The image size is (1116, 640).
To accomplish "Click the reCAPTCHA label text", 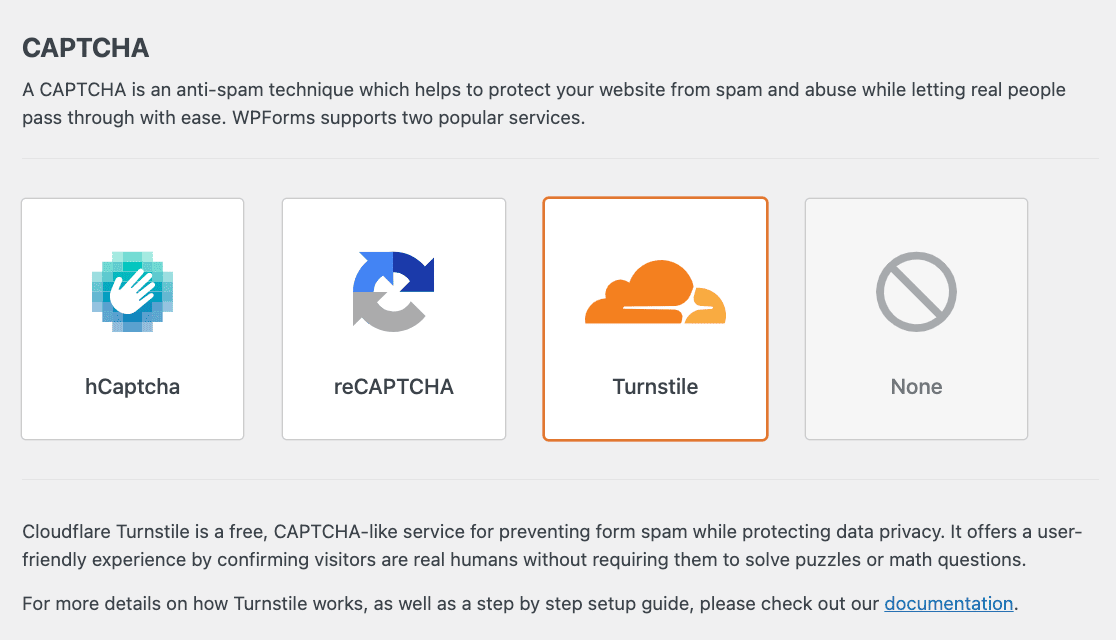I will 393,387.
